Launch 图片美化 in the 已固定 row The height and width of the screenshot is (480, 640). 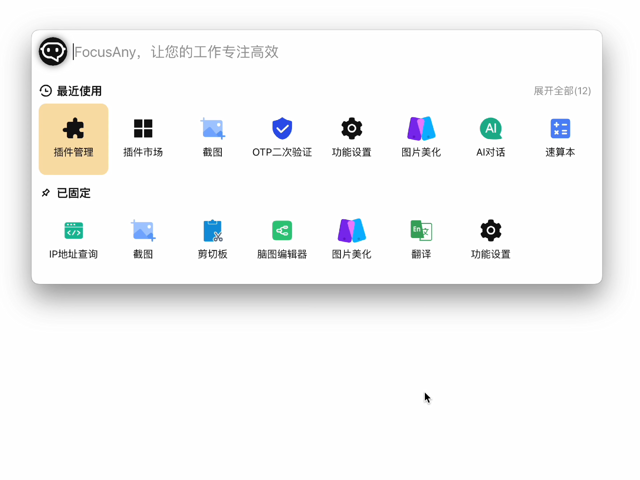click(351, 241)
